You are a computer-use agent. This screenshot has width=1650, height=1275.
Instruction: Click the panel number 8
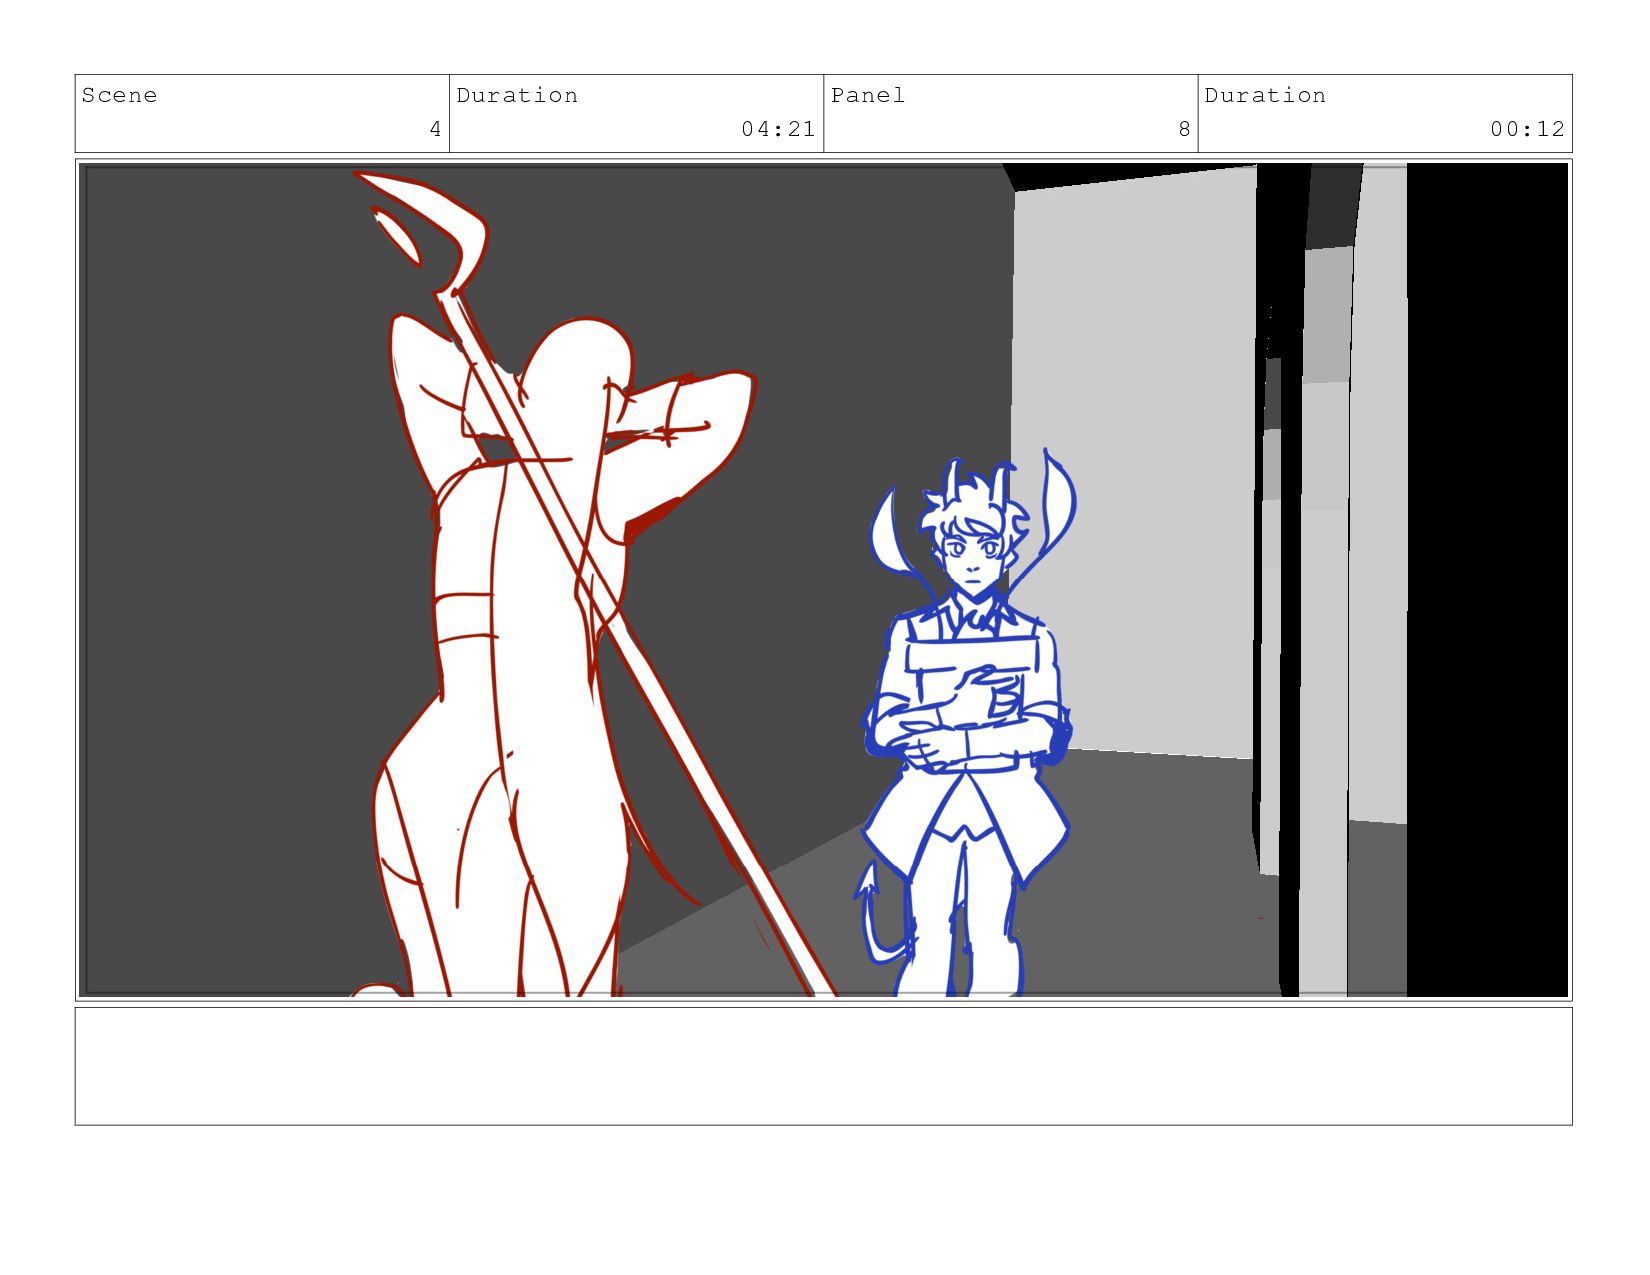(1184, 129)
